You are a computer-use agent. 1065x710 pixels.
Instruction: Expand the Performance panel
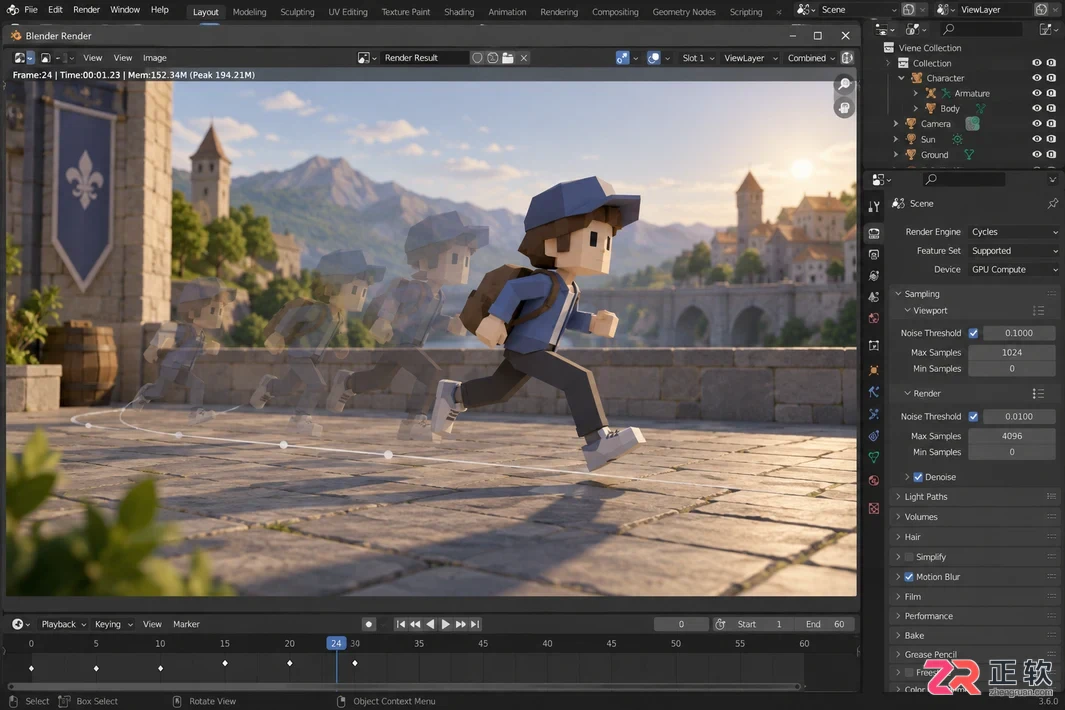point(973,616)
